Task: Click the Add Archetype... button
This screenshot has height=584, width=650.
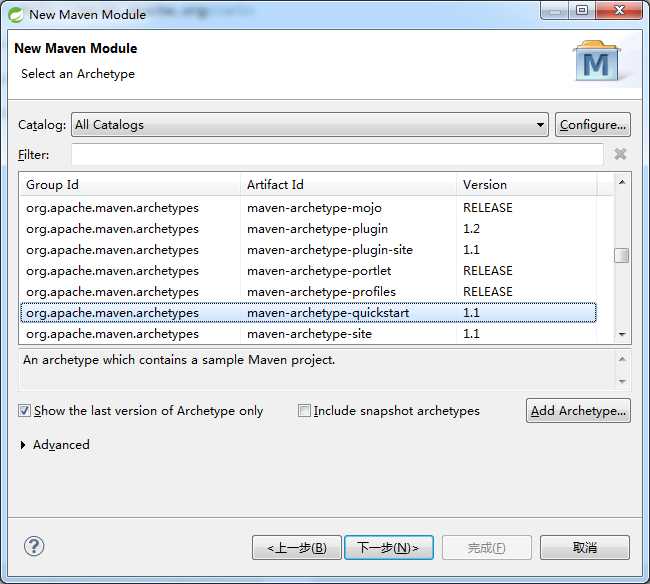Action: click(578, 411)
